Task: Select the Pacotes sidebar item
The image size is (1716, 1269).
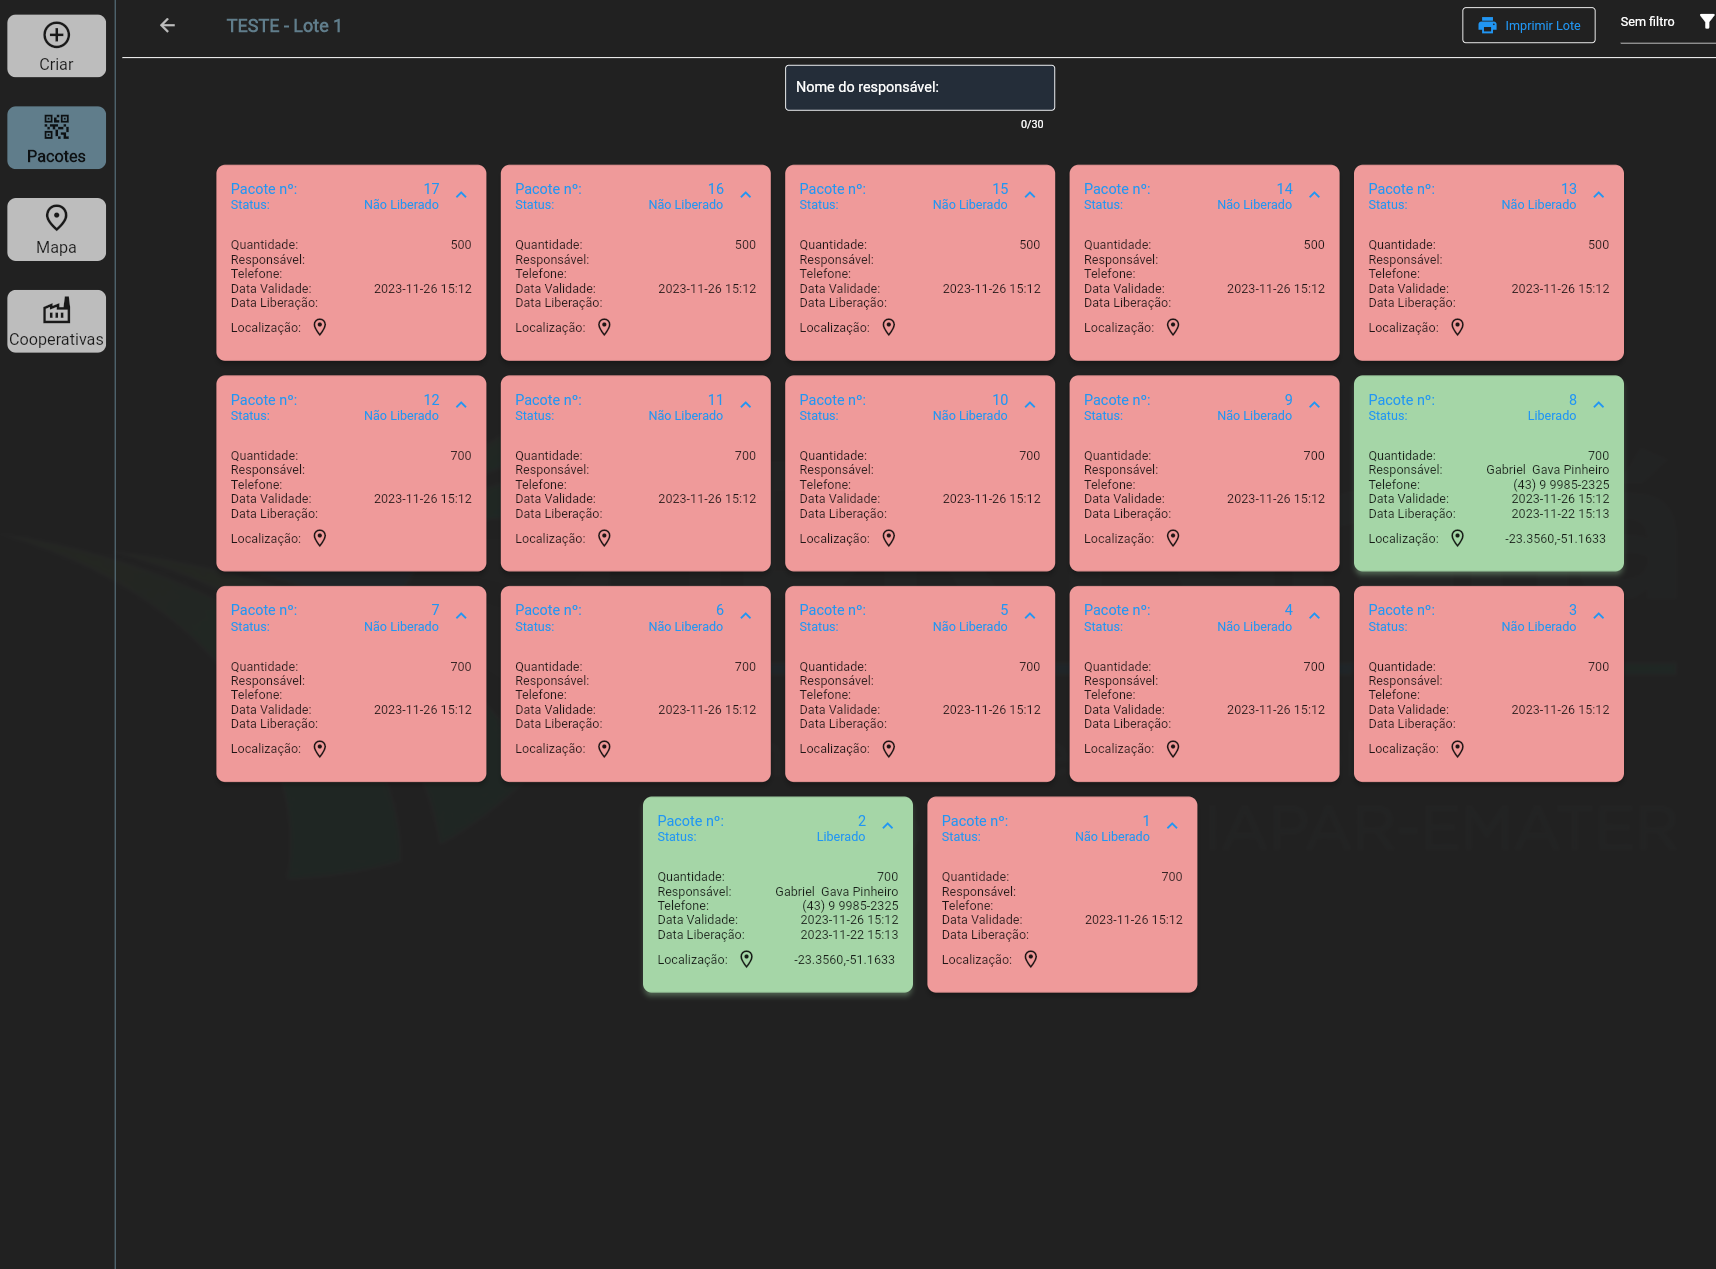Action: click(x=56, y=138)
